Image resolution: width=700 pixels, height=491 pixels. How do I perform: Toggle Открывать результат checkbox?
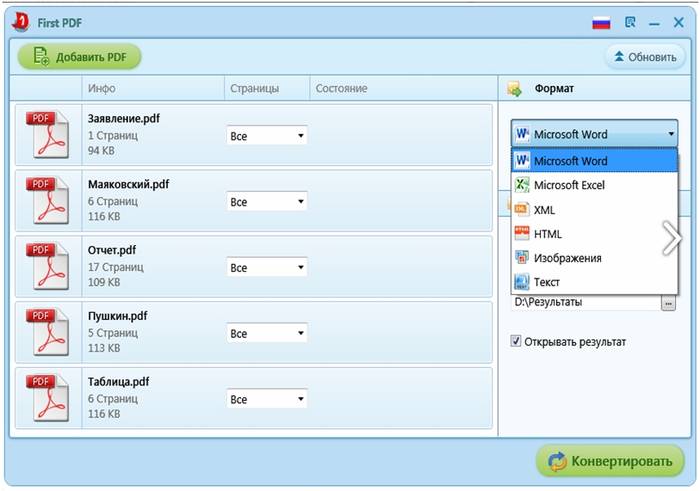[516, 341]
